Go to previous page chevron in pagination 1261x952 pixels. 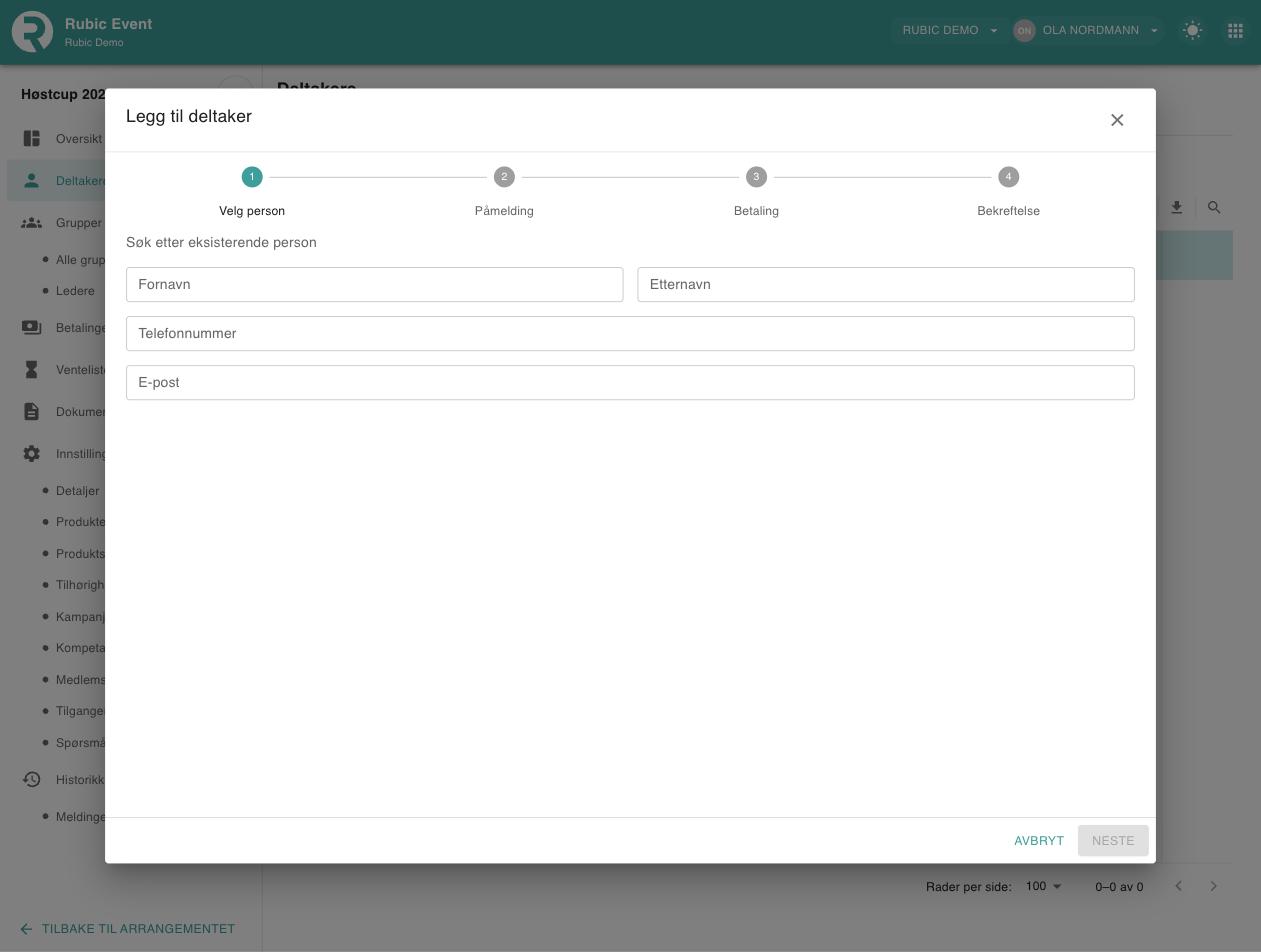[1178, 886]
